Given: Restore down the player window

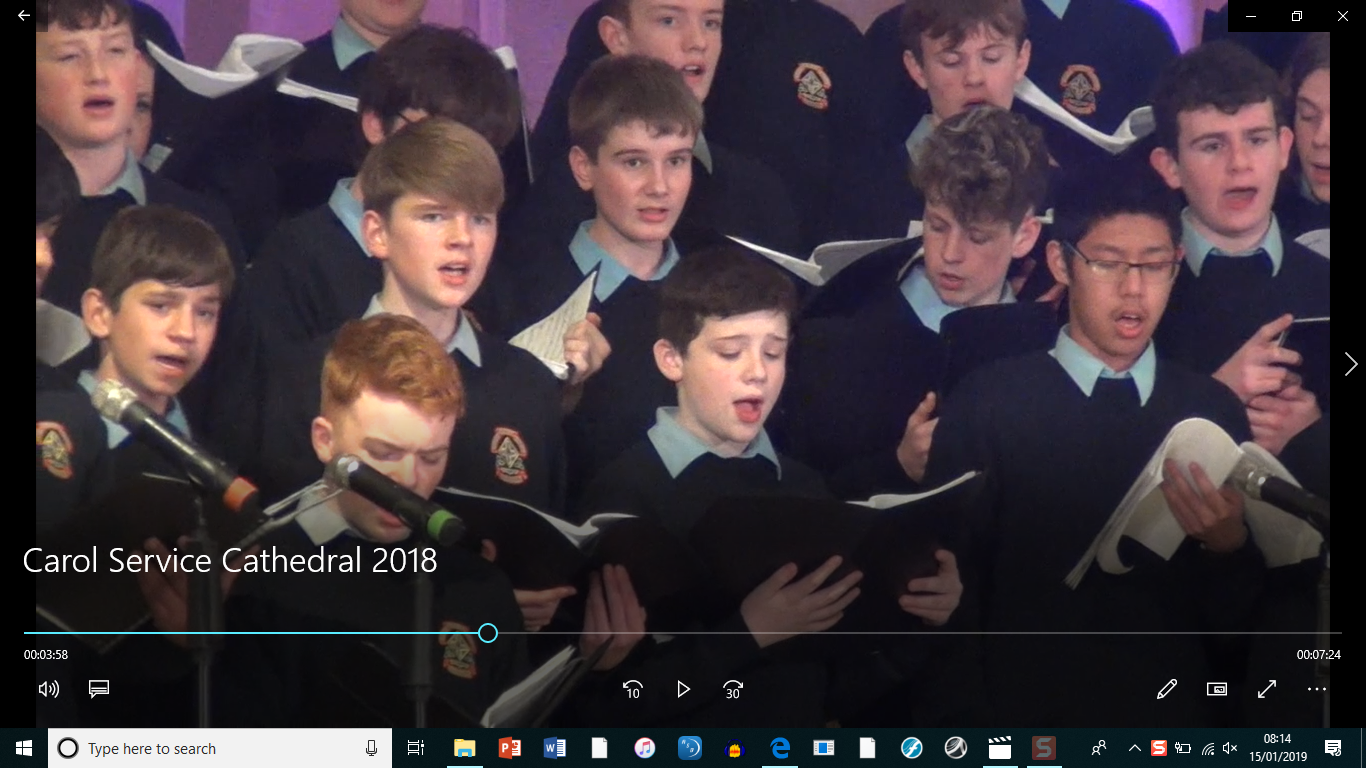Looking at the screenshot, I should [1297, 16].
